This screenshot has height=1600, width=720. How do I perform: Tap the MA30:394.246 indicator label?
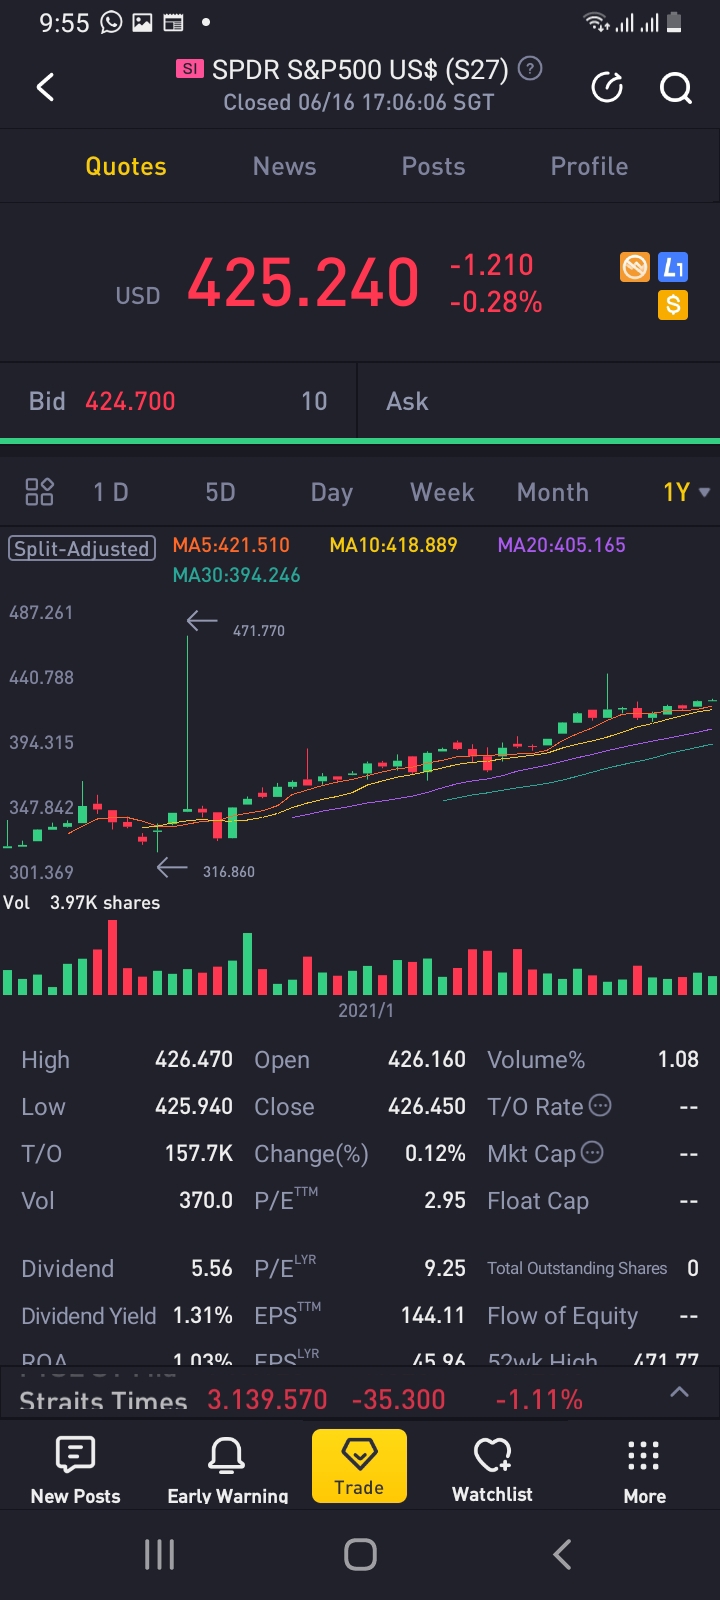tap(236, 575)
